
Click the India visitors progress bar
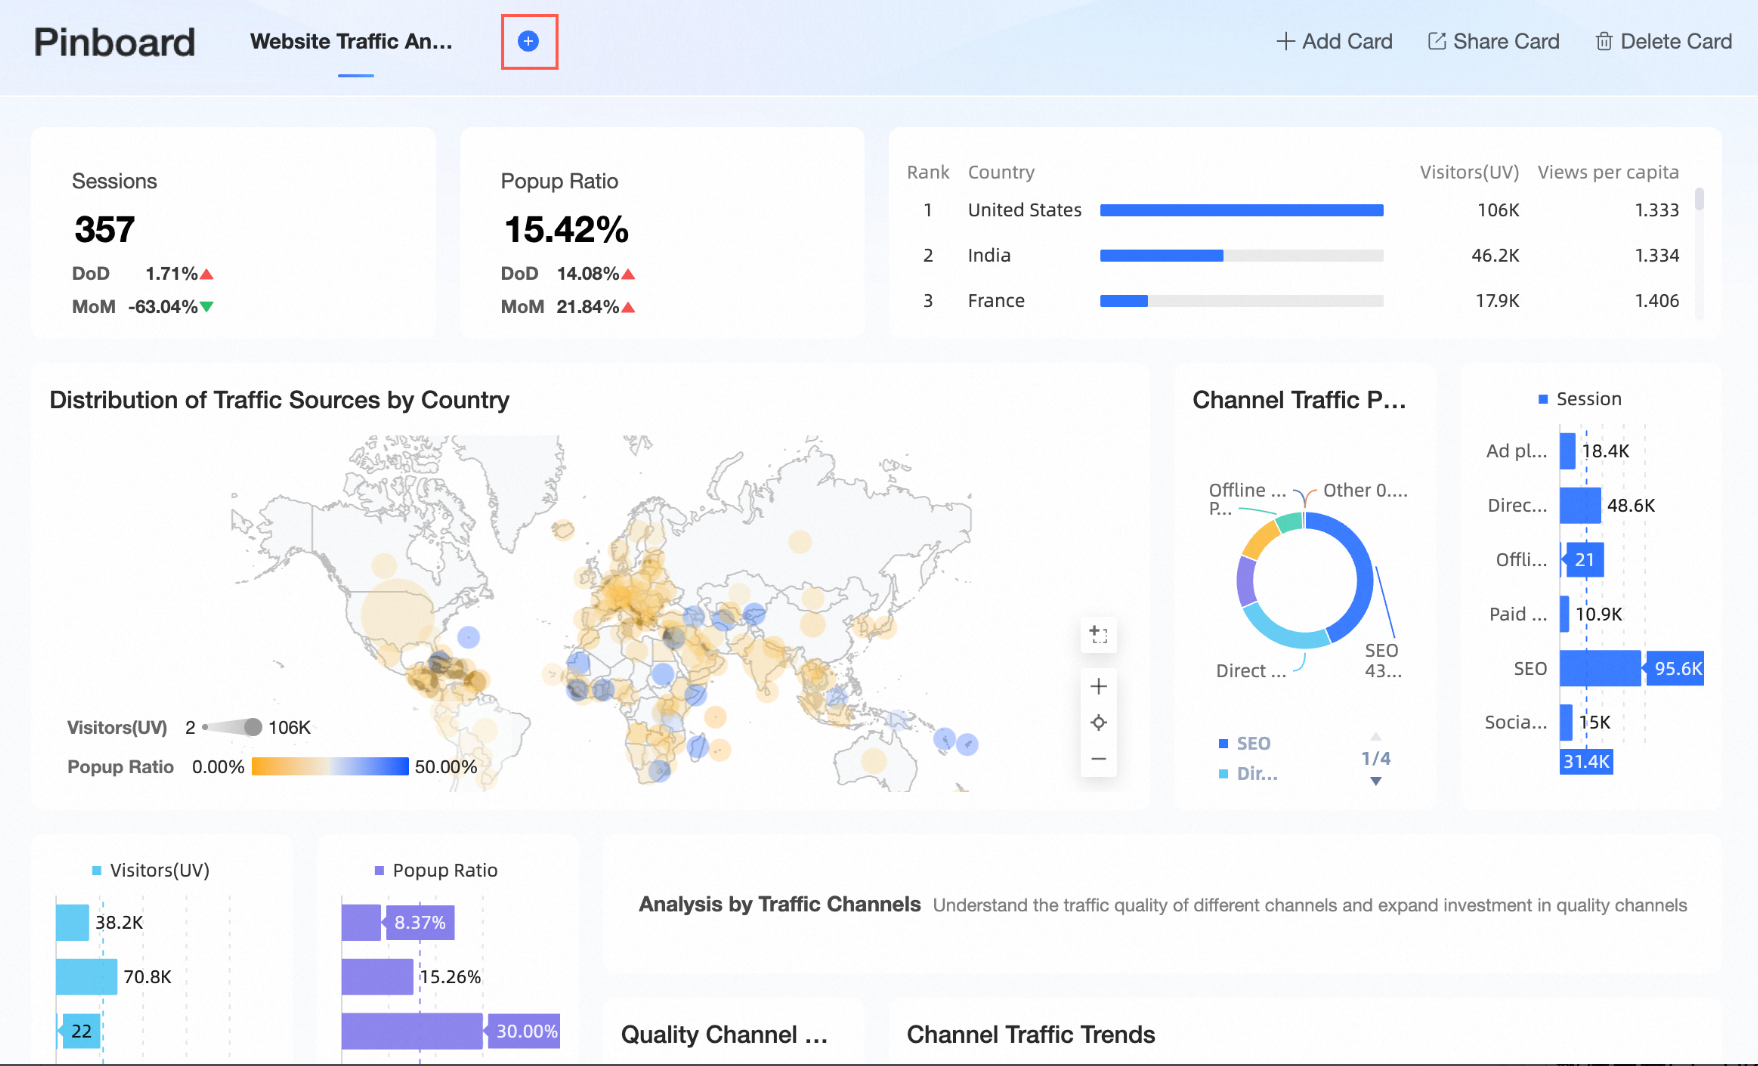(1242, 255)
